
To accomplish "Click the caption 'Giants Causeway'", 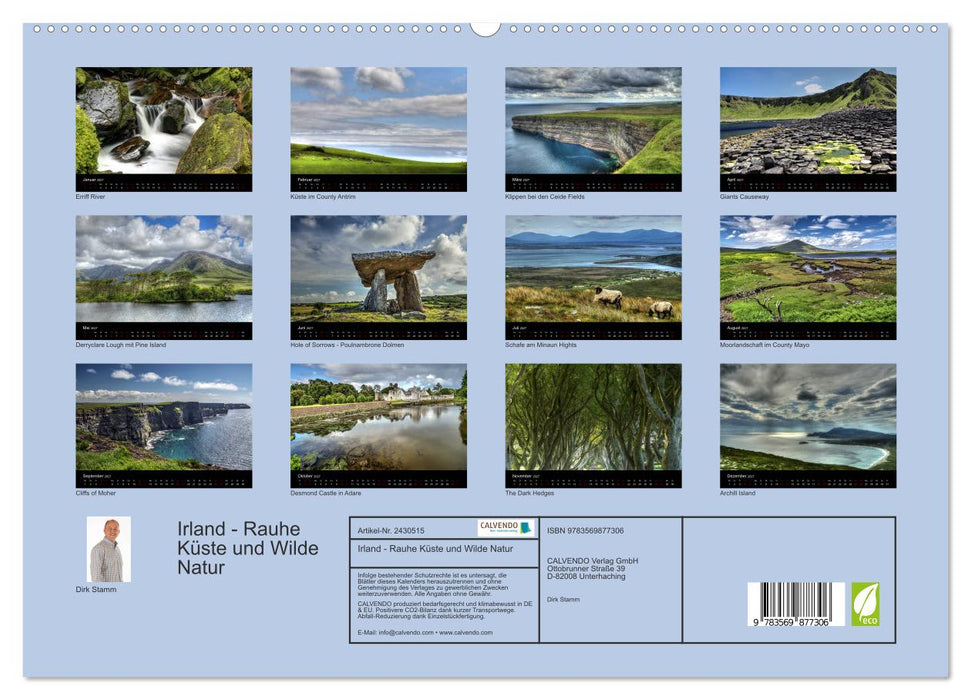I will point(744,196).
